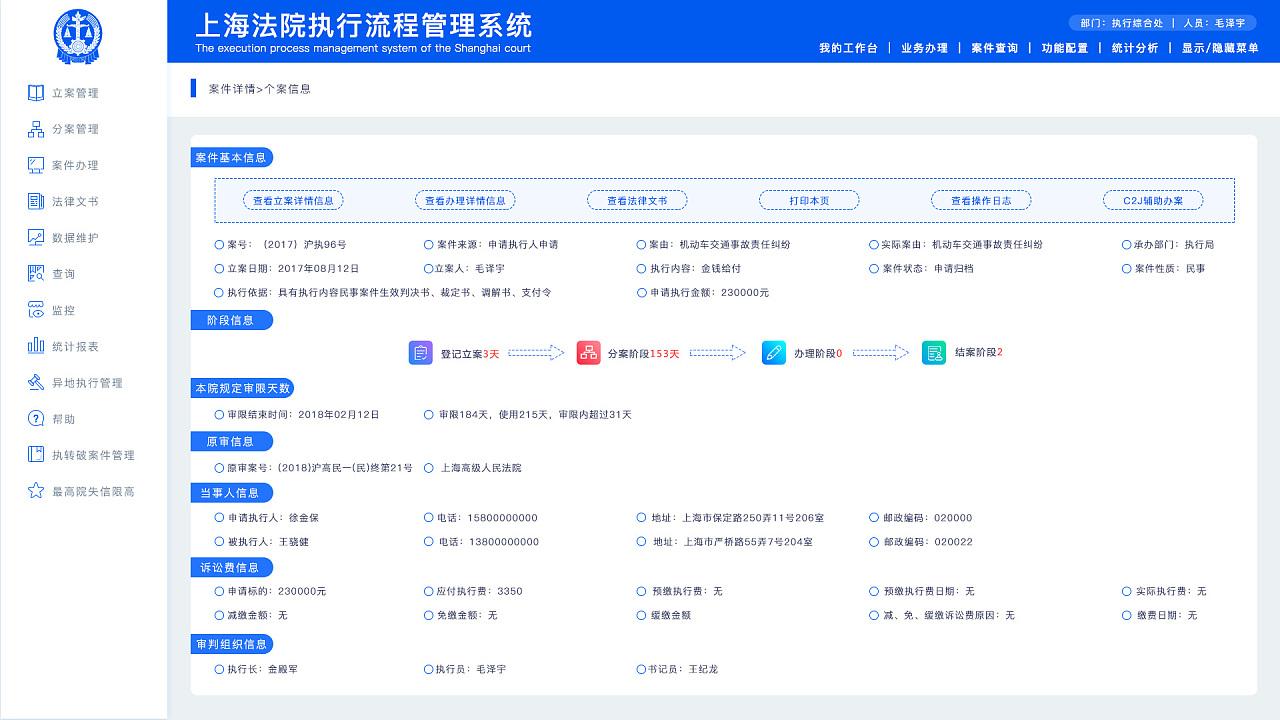Click the 最高院失信限高 star icon

36,491
